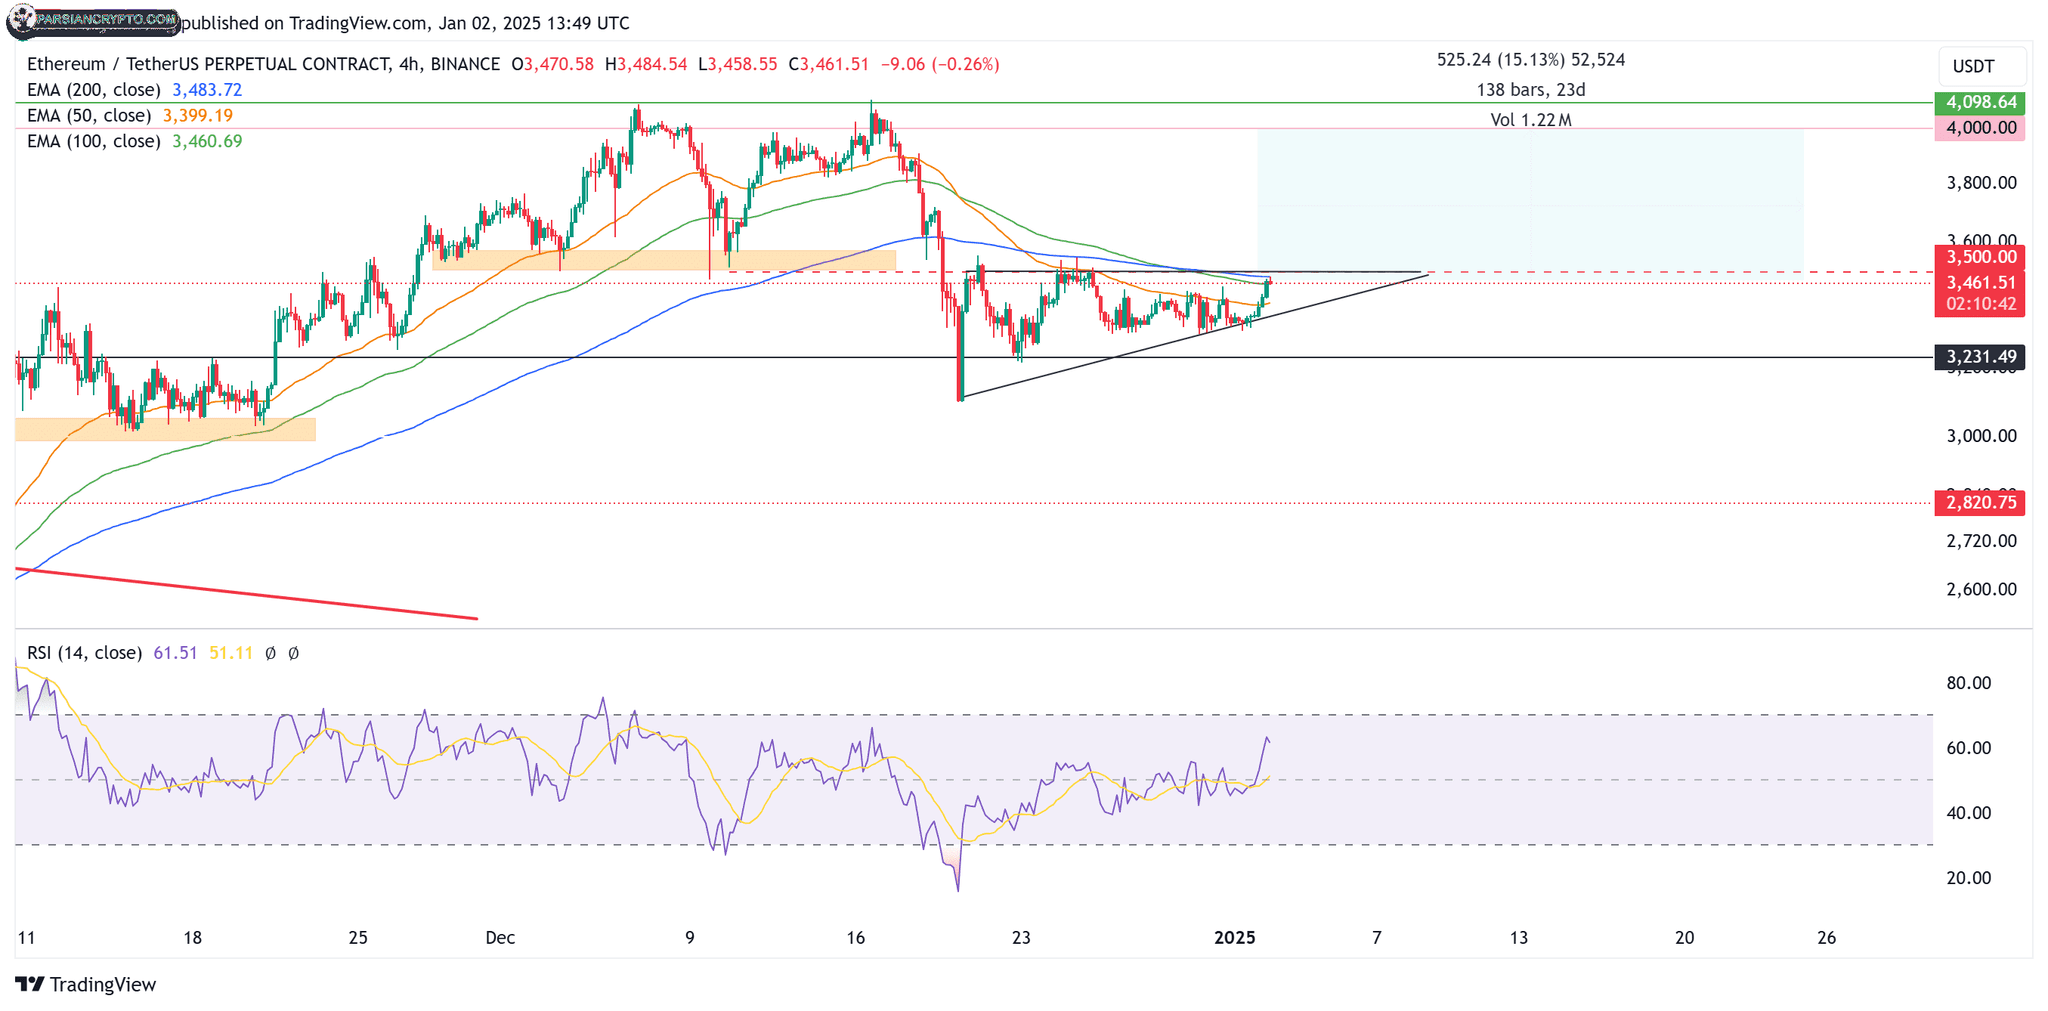Click the EMA 200 value 3,483.72
Image resolution: width=2048 pixels, height=1011 pixels.
[207, 90]
